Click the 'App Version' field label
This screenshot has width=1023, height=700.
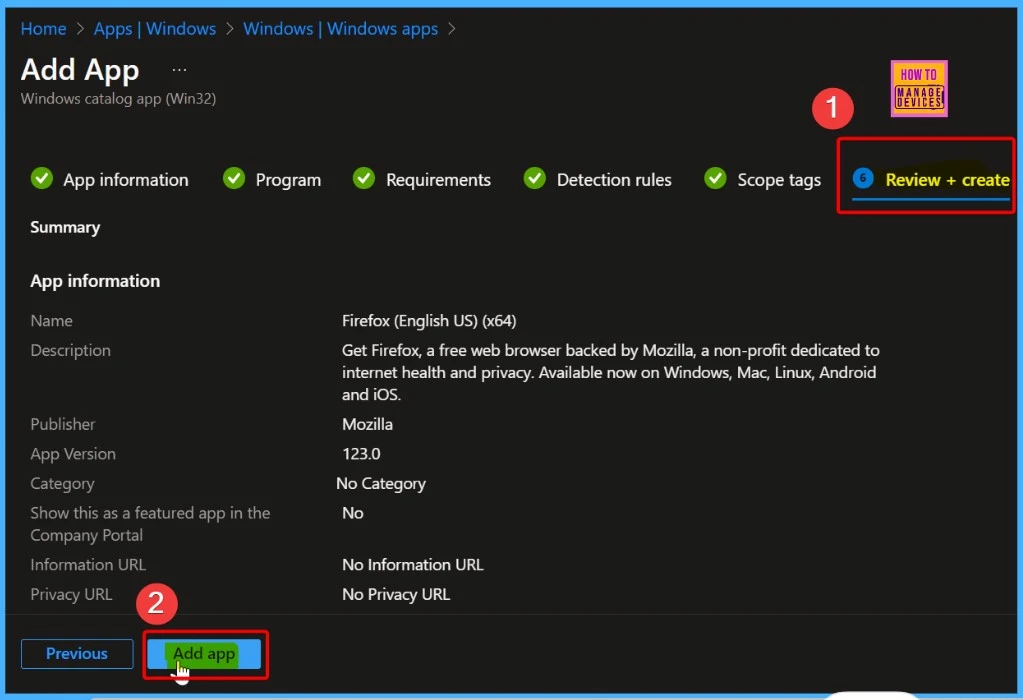point(73,454)
